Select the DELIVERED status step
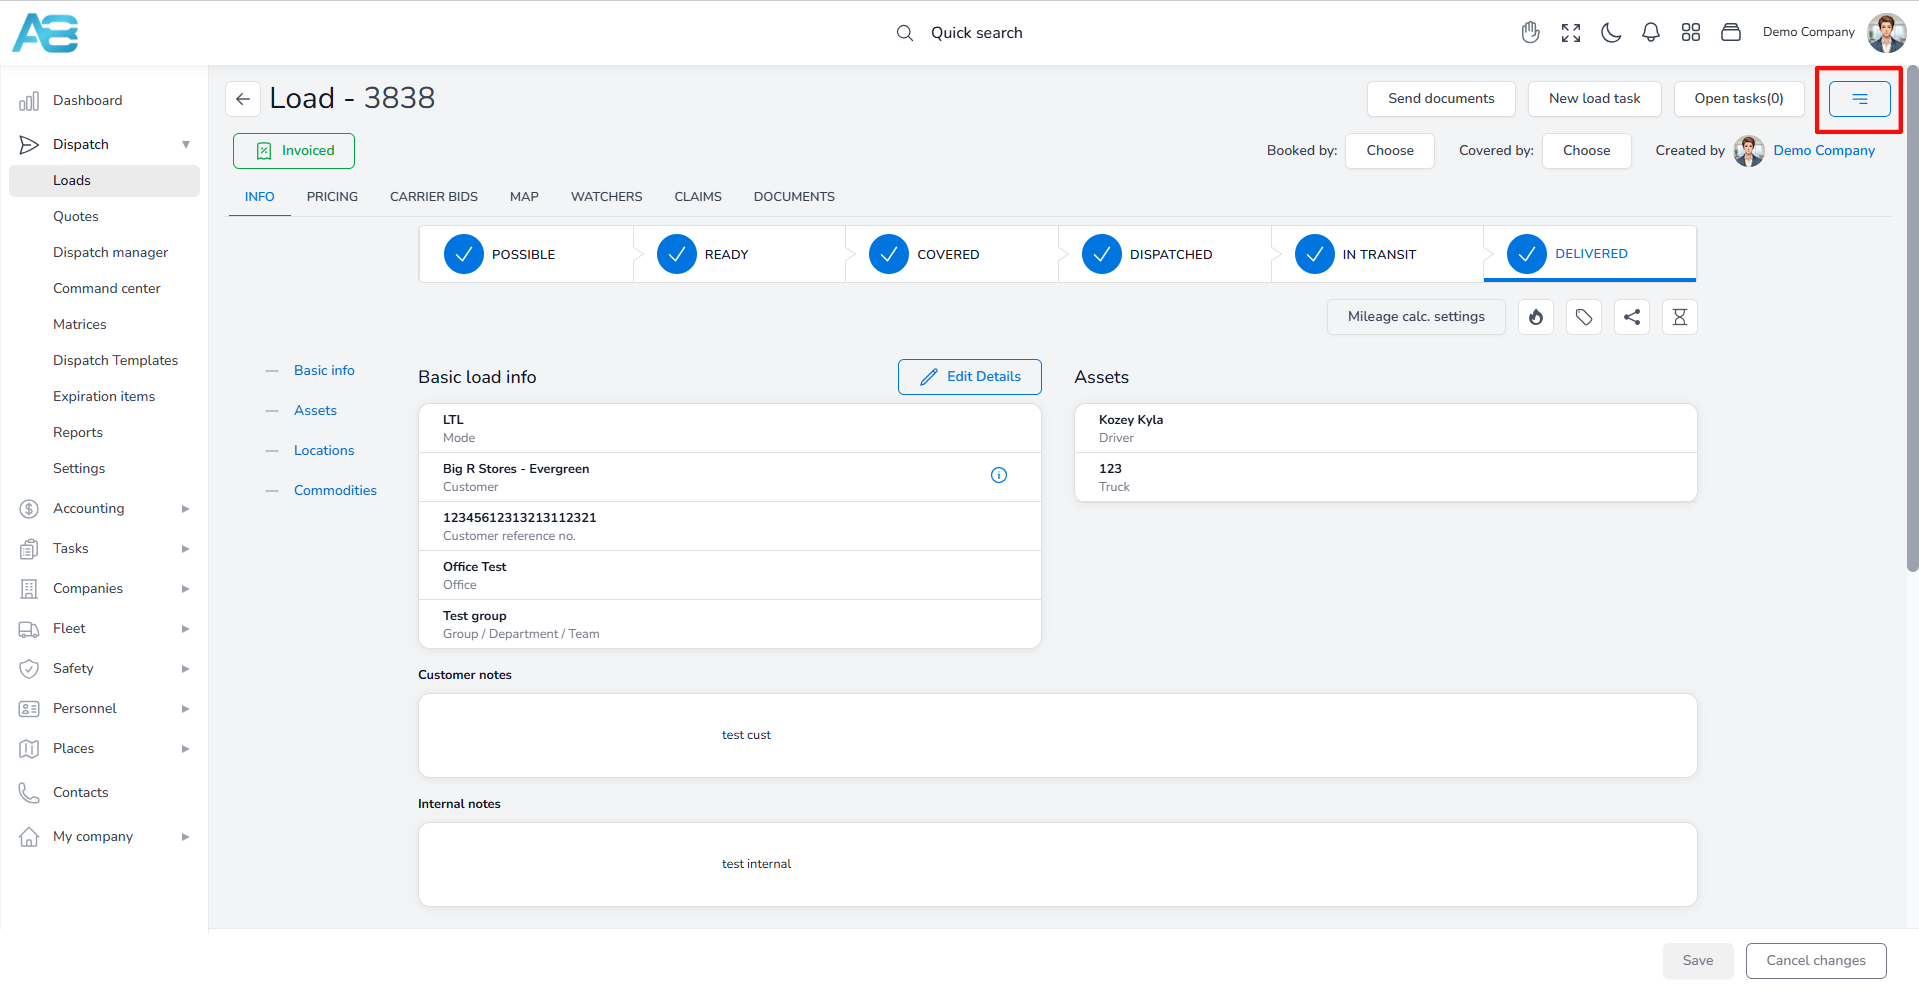Image resolution: width=1919 pixels, height=991 pixels. 1589,254
